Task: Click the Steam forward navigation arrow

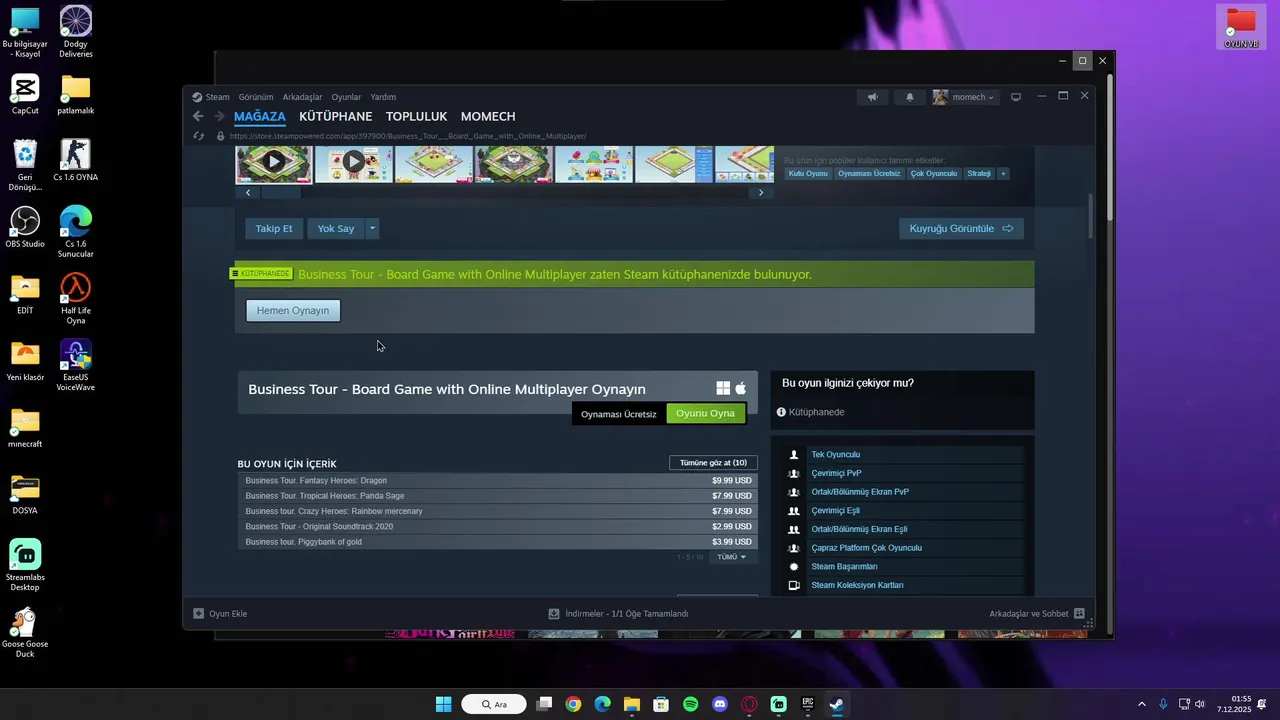Action: click(219, 116)
